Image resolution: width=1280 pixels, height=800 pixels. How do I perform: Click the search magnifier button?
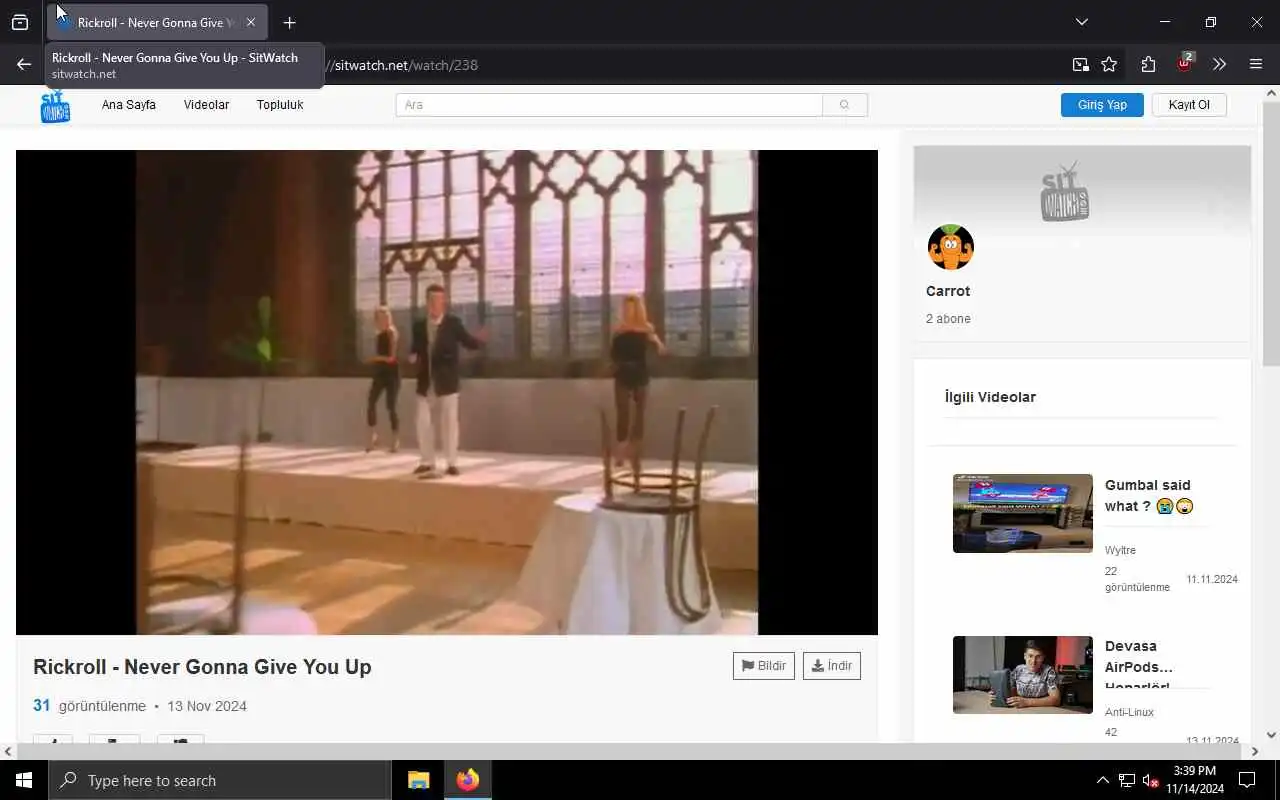tap(845, 105)
